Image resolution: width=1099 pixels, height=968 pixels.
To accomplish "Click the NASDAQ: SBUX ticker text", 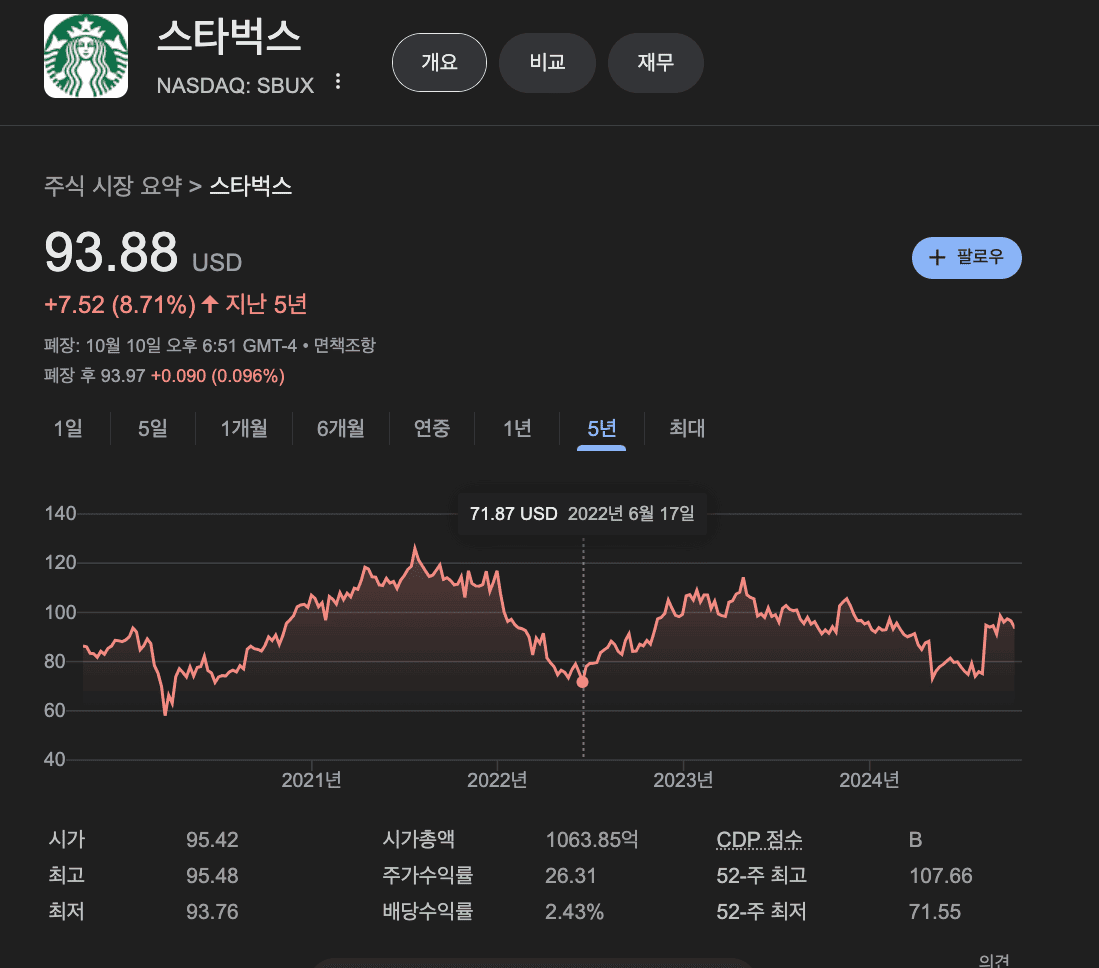I will click(x=235, y=86).
